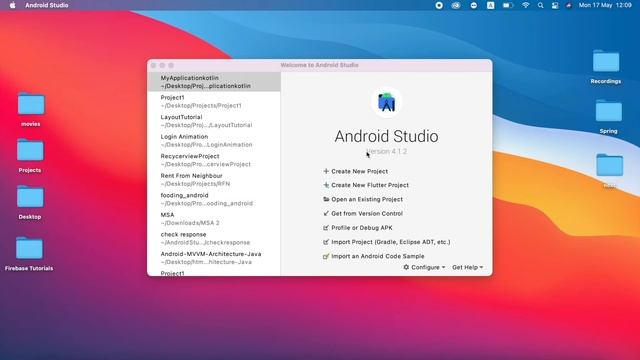This screenshot has width=640, height=360.
Task: Open the Android Studio menu
Action: 47,5
